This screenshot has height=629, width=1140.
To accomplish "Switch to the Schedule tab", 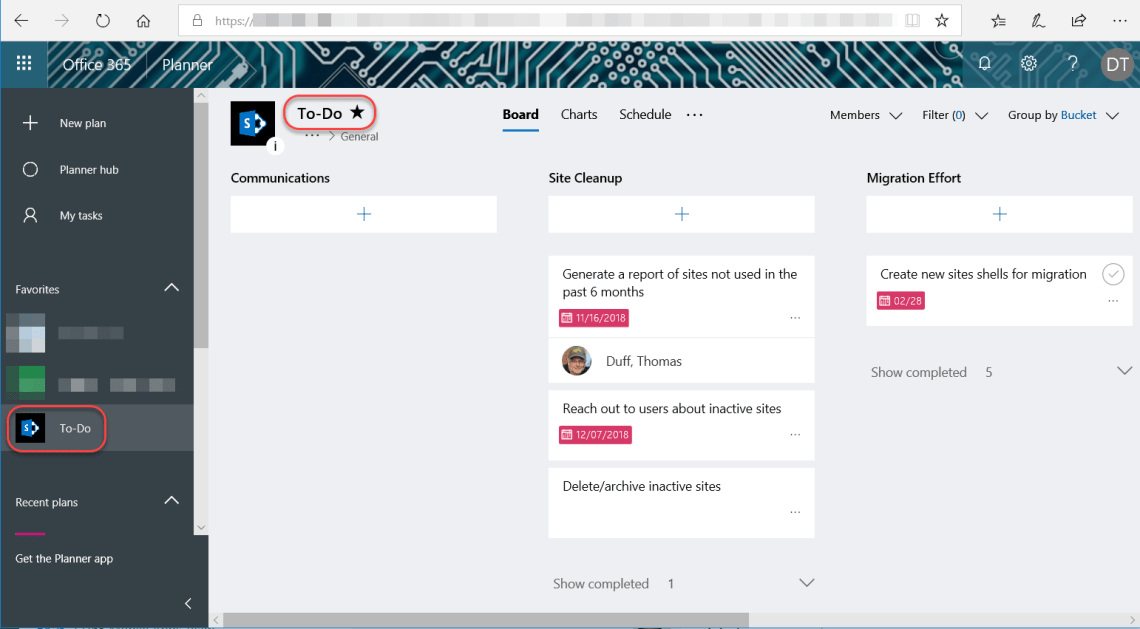I will [x=645, y=114].
